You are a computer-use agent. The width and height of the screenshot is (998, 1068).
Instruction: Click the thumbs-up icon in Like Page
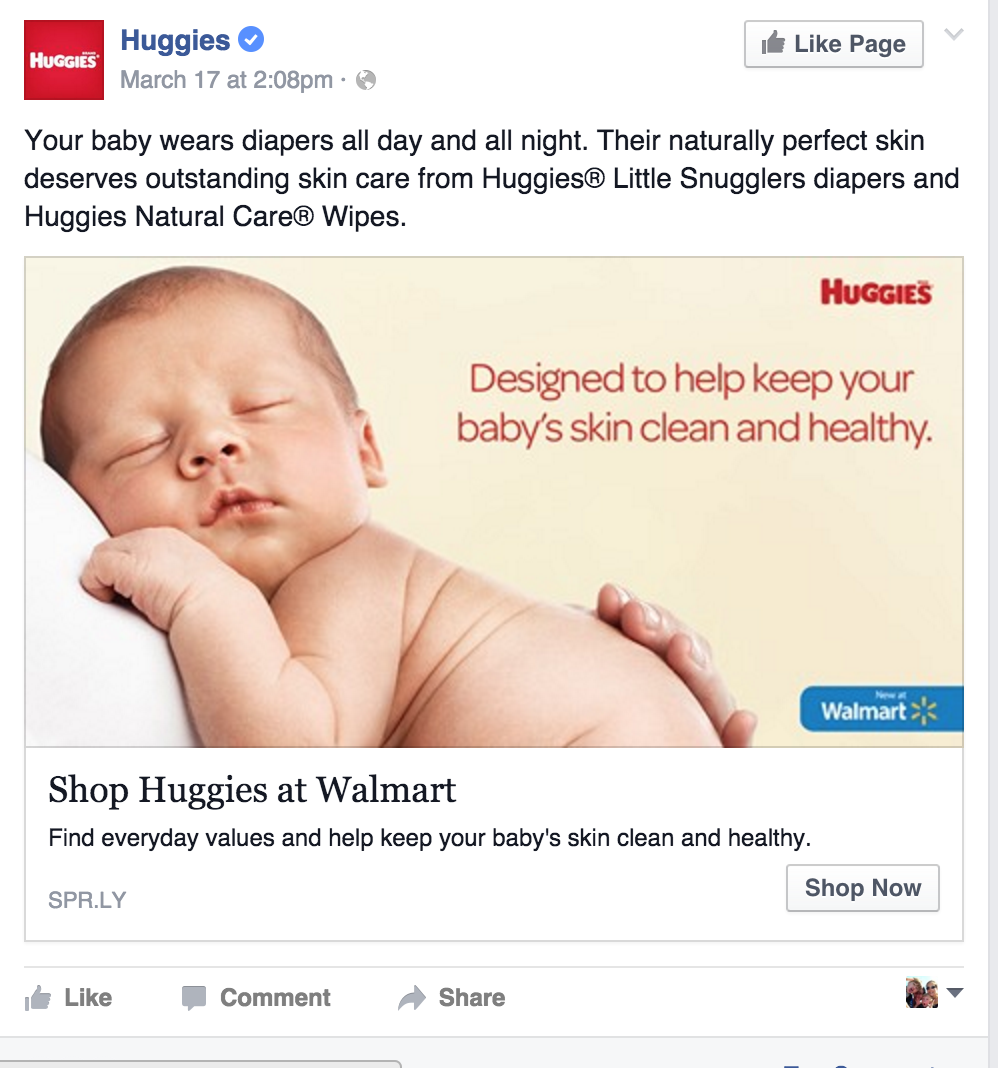[x=773, y=43]
